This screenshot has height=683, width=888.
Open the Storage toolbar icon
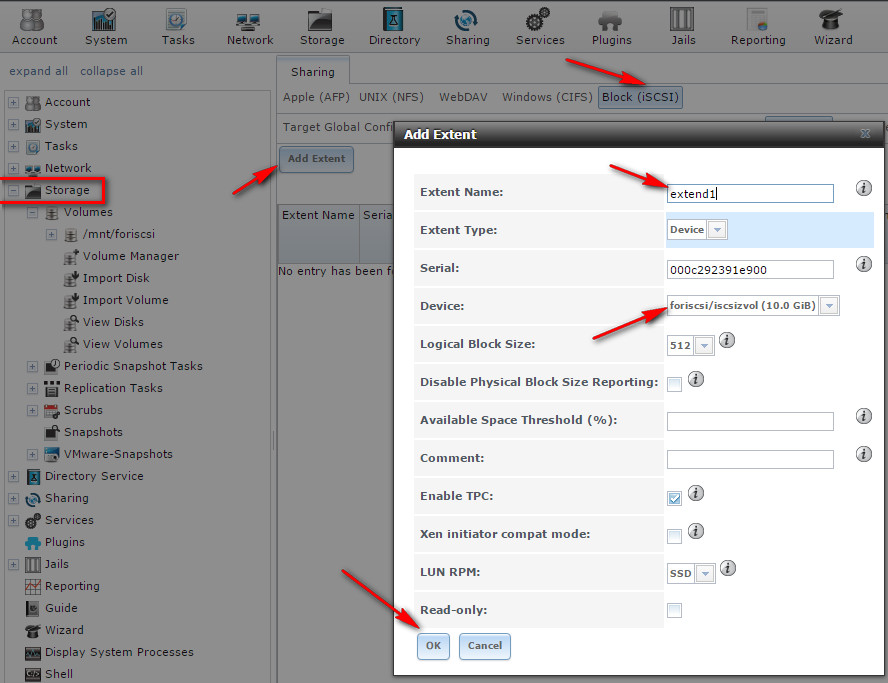click(x=322, y=27)
